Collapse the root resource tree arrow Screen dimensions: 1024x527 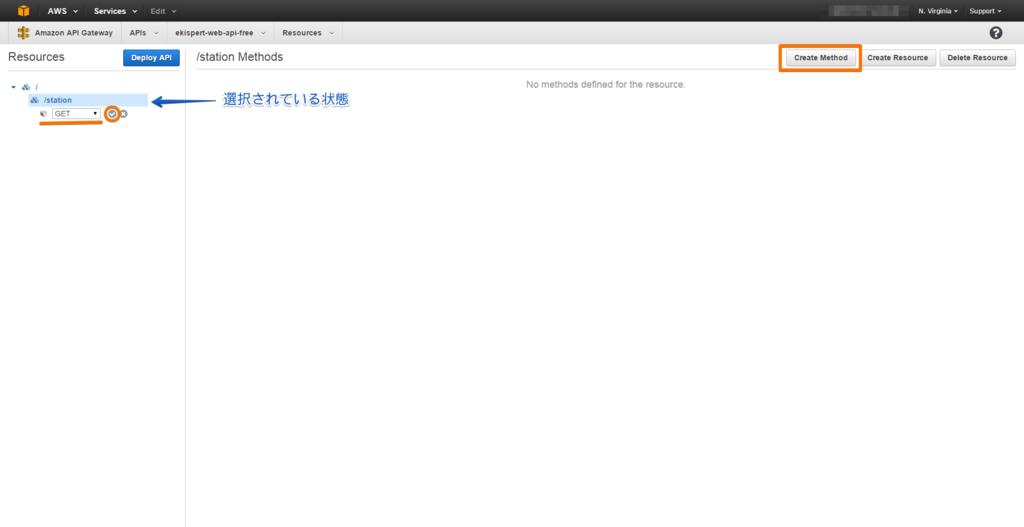(13, 87)
